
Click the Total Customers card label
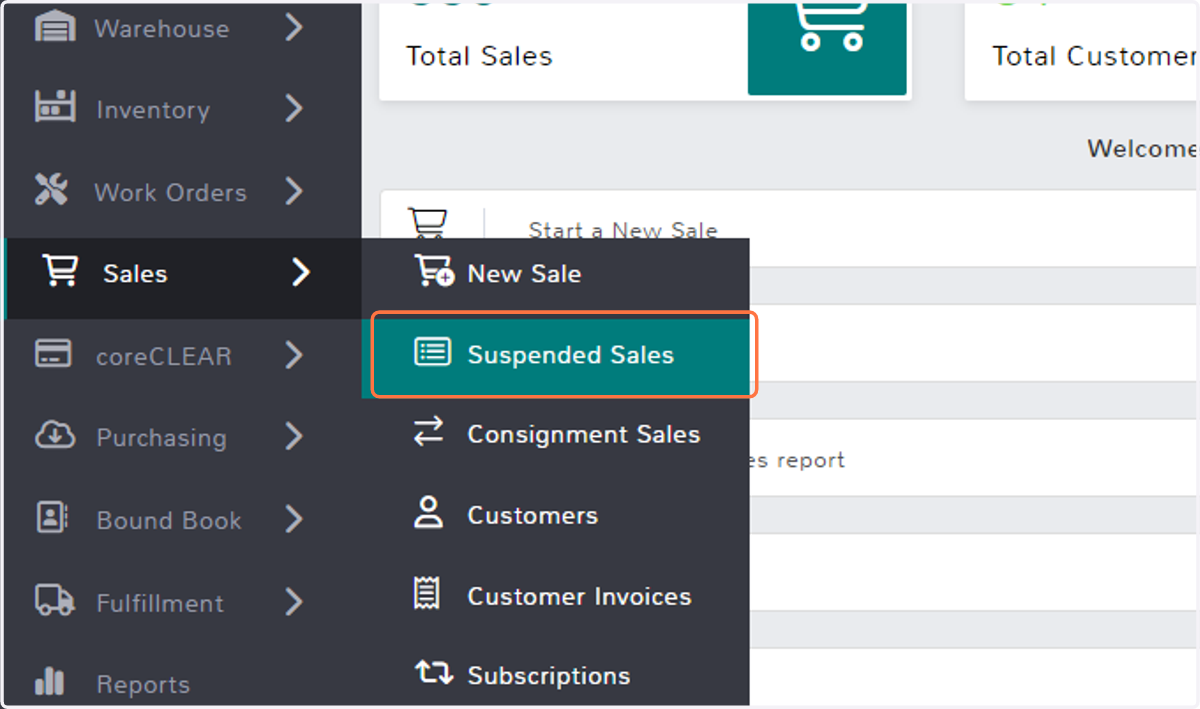click(x=1095, y=55)
